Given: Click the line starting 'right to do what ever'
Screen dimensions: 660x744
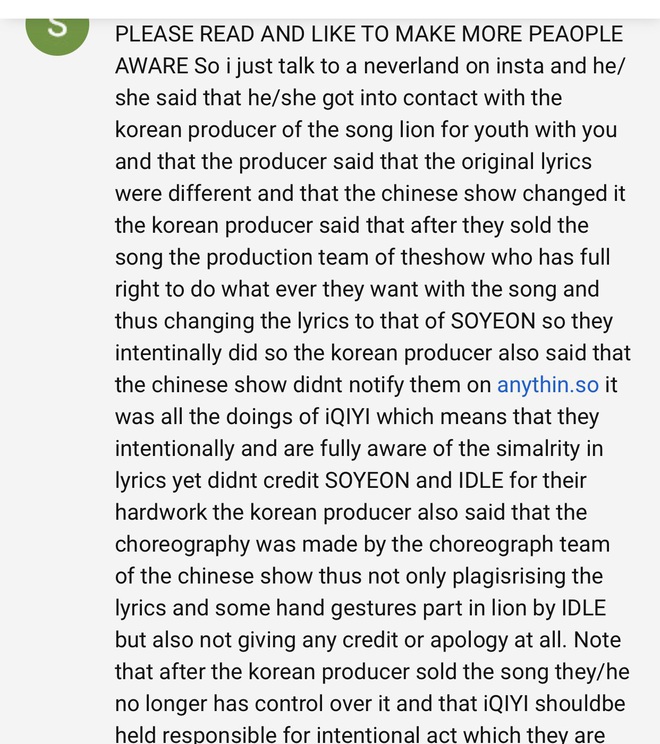Looking at the screenshot, I should point(357,289).
